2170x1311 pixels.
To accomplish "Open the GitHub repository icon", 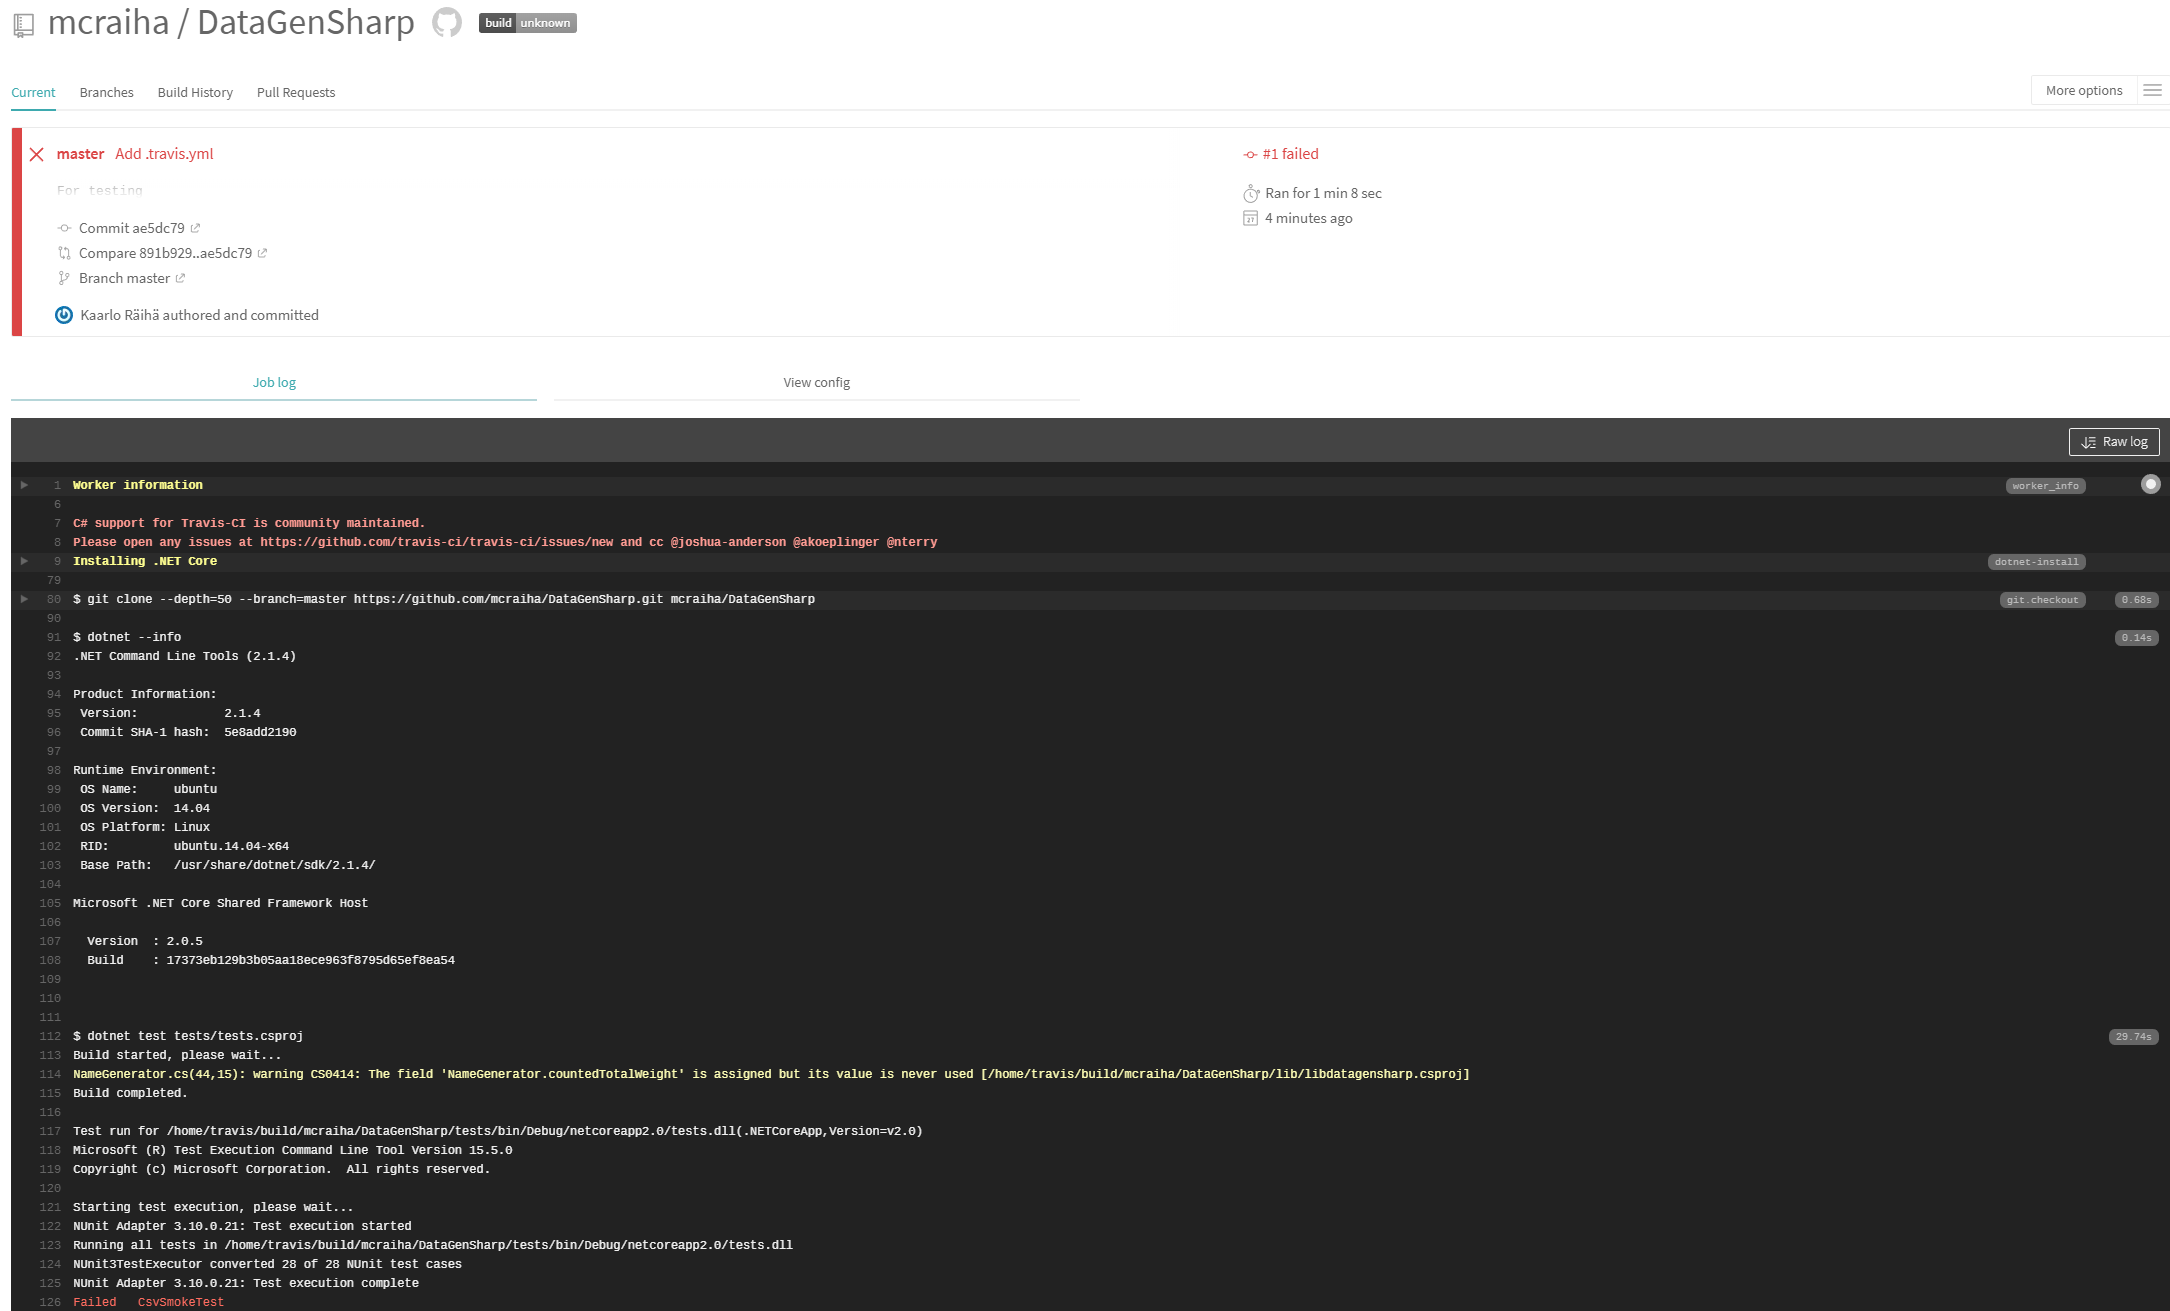I will [x=447, y=22].
